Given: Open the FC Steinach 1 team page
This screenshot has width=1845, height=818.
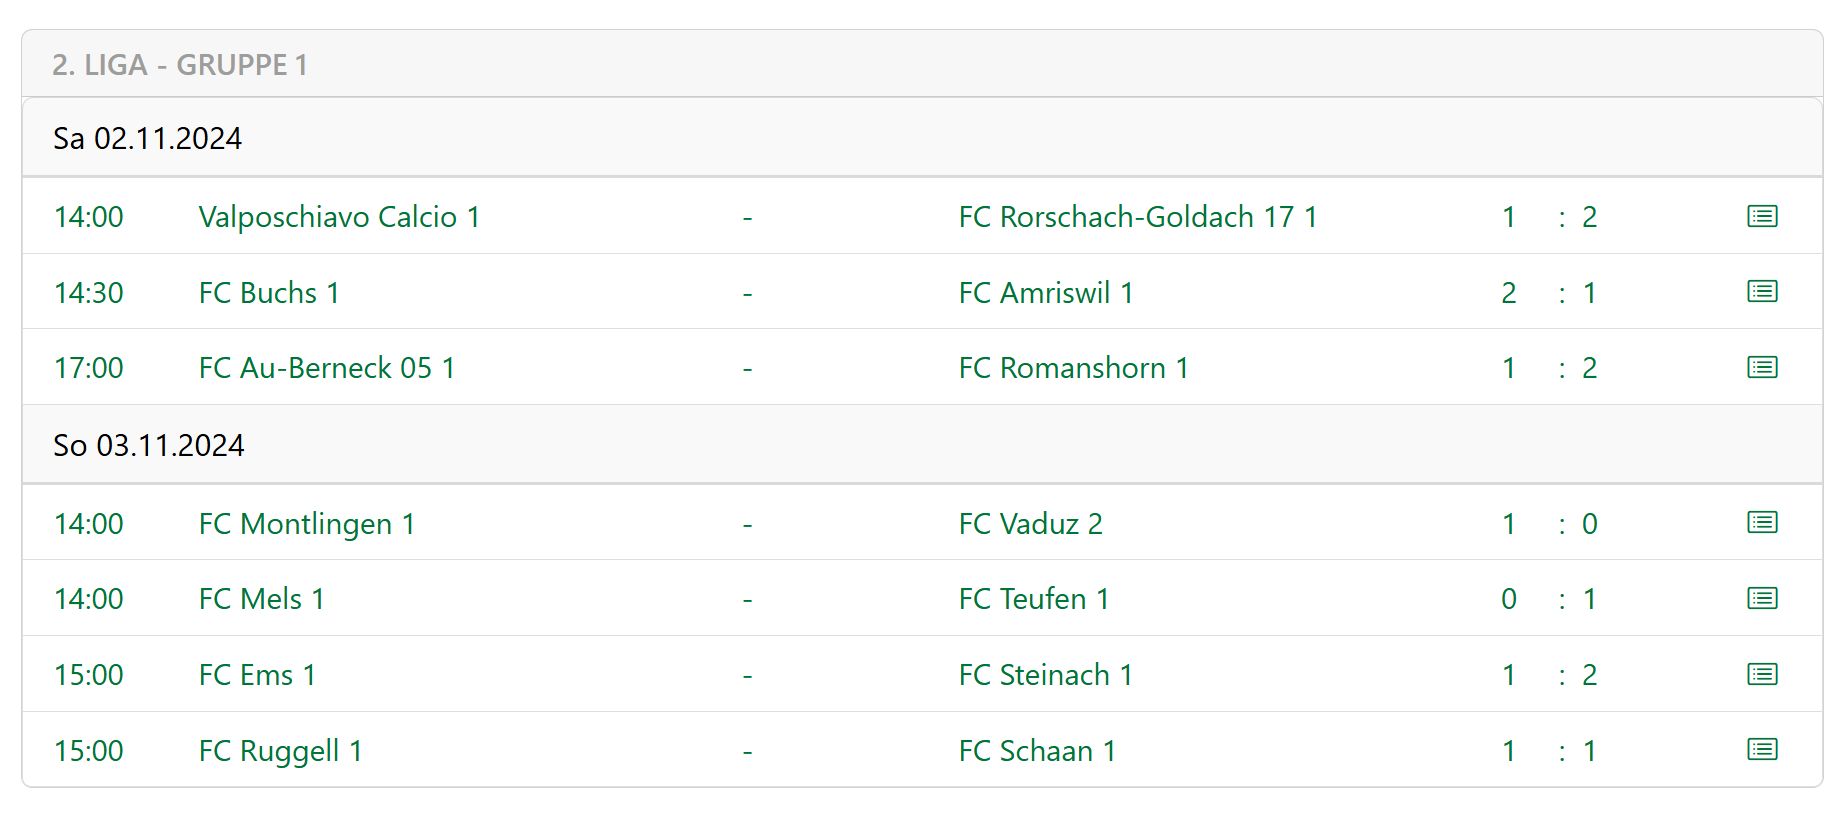Looking at the screenshot, I should pos(1045,675).
